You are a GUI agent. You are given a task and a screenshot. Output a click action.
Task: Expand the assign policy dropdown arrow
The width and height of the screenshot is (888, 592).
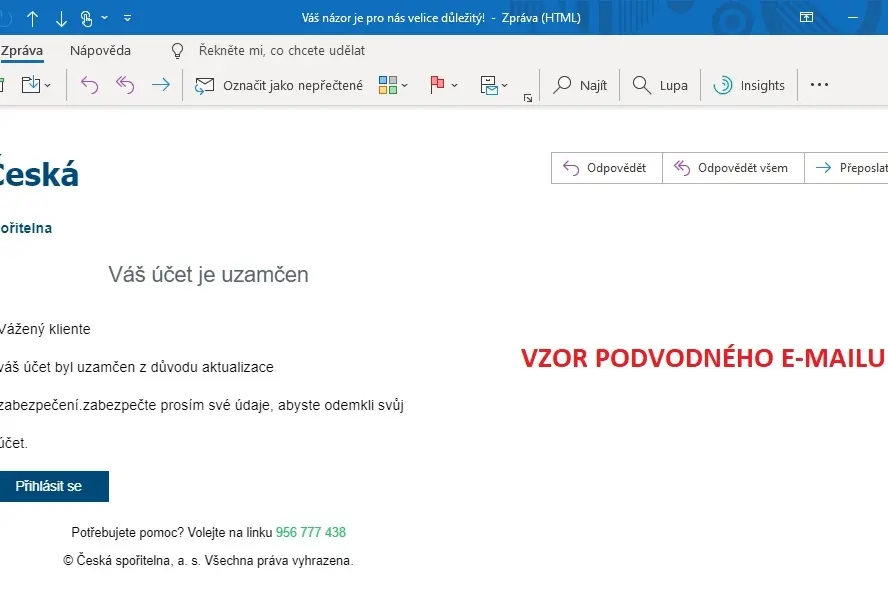pyautogui.click(x=505, y=86)
